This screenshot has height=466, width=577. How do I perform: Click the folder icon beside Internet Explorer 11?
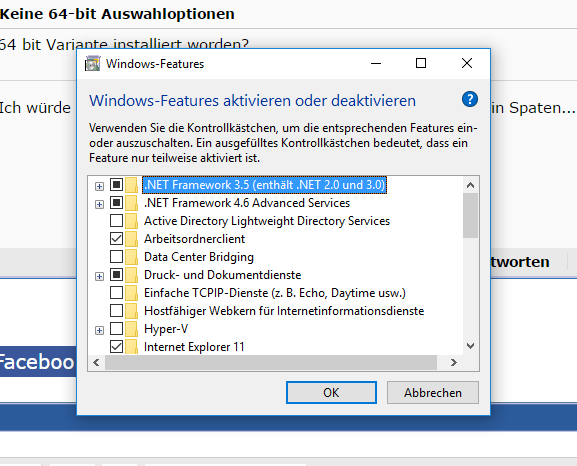pyautogui.click(x=131, y=347)
